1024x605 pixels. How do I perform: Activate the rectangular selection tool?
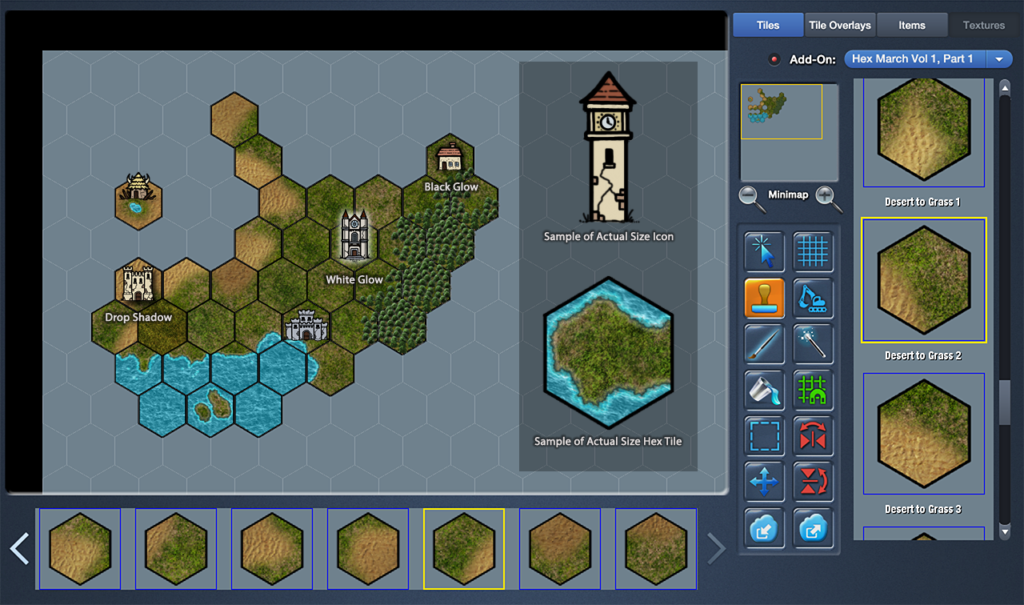[x=764, y=437]
